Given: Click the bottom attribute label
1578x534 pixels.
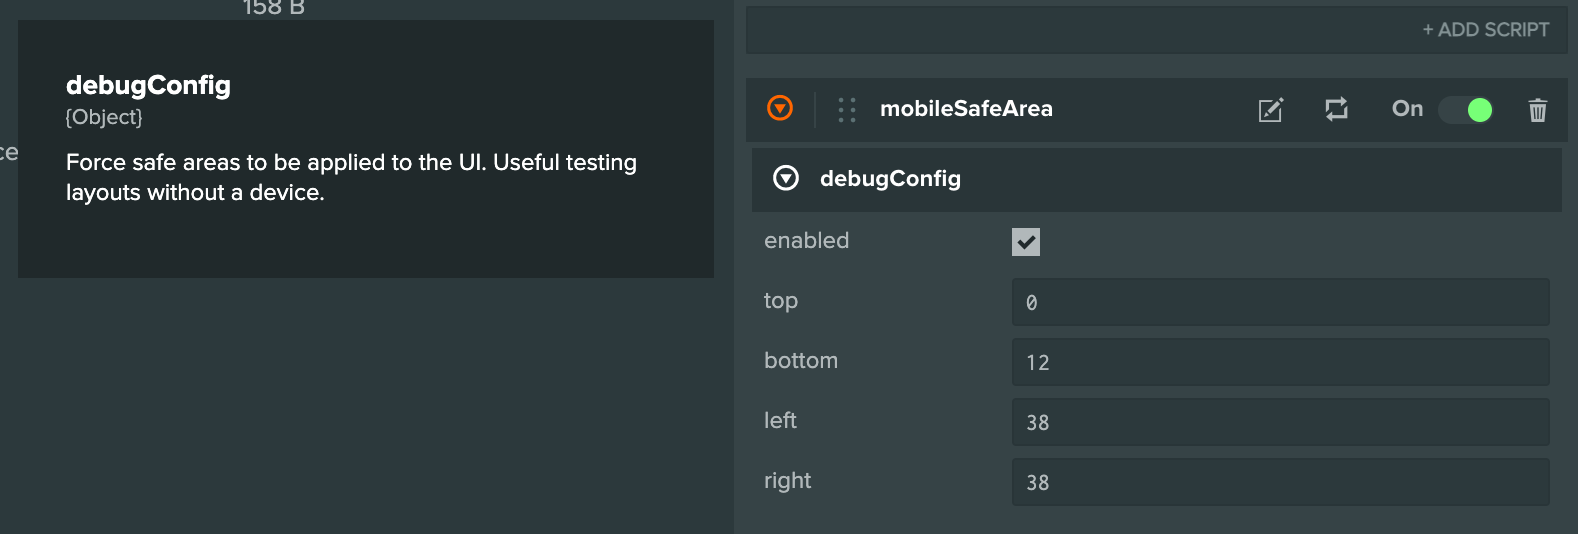Looking at the screenshot, I should click(801, 361).
